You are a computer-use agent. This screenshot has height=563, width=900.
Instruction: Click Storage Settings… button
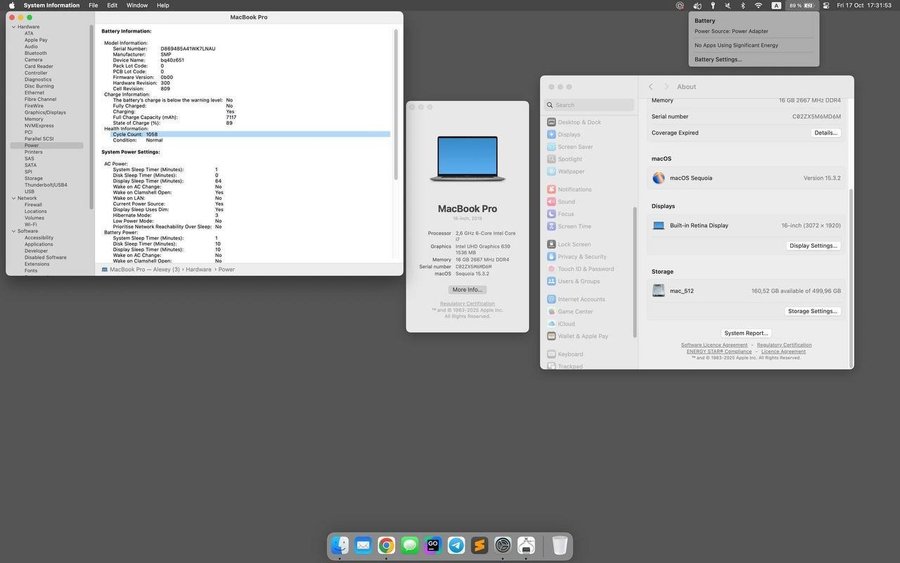[812, 311]
